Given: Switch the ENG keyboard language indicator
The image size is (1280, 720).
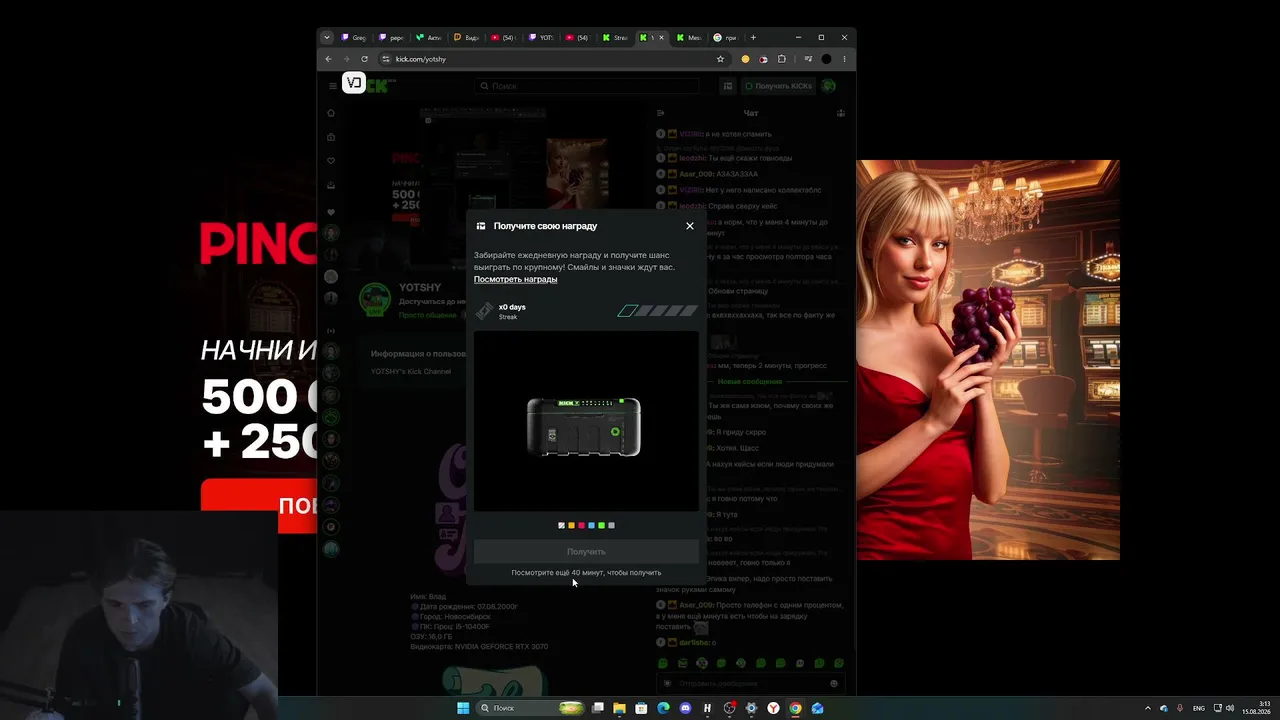Looking at the screenshot, I should pos(1199,708).
